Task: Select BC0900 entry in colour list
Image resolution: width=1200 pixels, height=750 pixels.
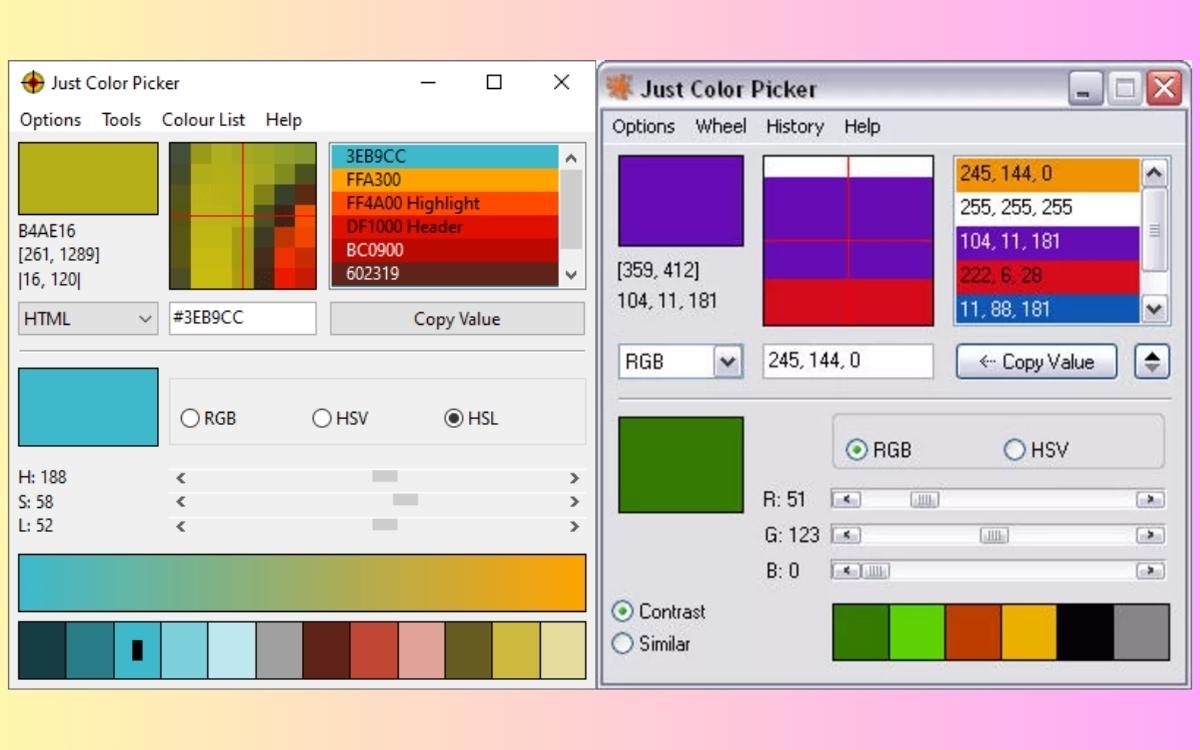Action: pyautogui.click(x=445, y=250)
